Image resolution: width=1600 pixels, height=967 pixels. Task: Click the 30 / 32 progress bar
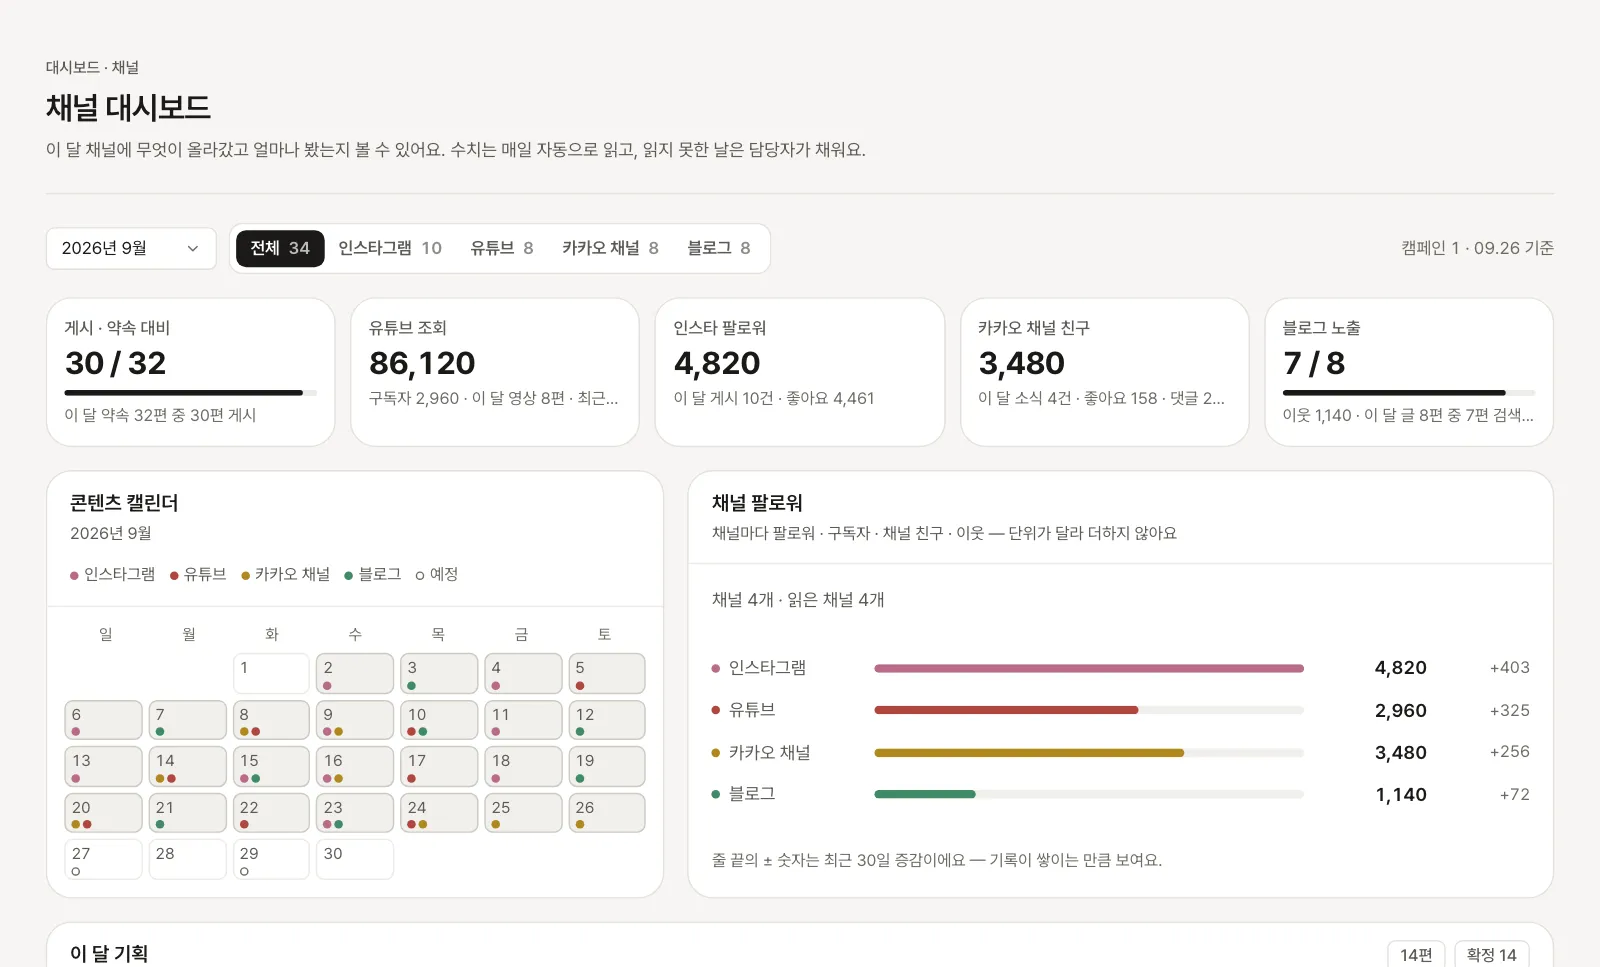click(190, 393)
